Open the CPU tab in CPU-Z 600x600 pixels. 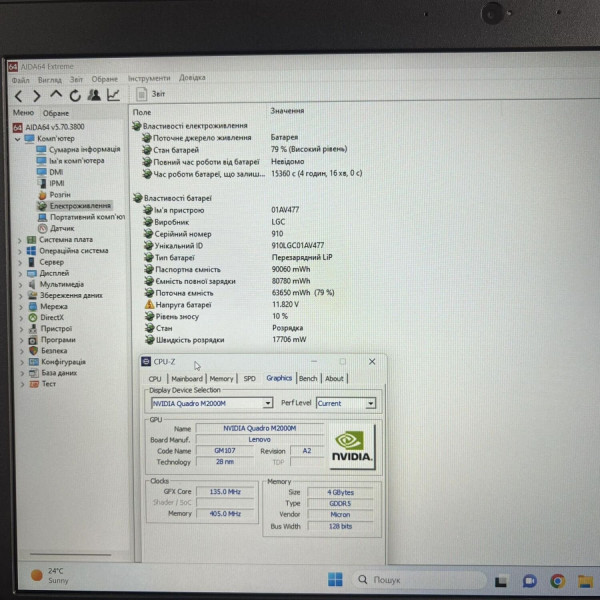(x=155, y=379)
